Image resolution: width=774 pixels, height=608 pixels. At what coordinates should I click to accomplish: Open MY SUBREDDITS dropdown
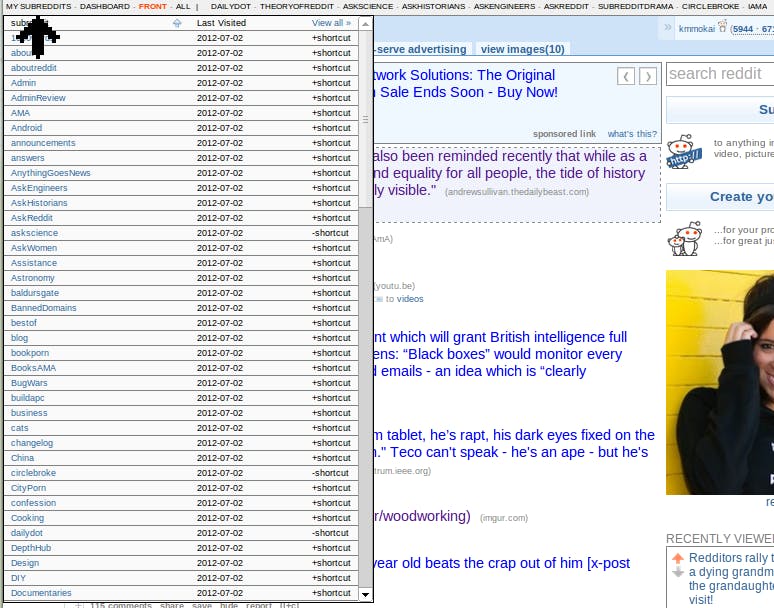39,6
